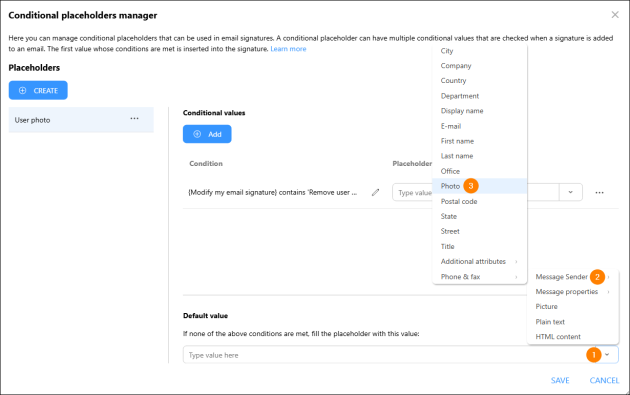This screenshot has height=395, width=630.
Task: Choose Company in the attributes menu
Action: 479,66
